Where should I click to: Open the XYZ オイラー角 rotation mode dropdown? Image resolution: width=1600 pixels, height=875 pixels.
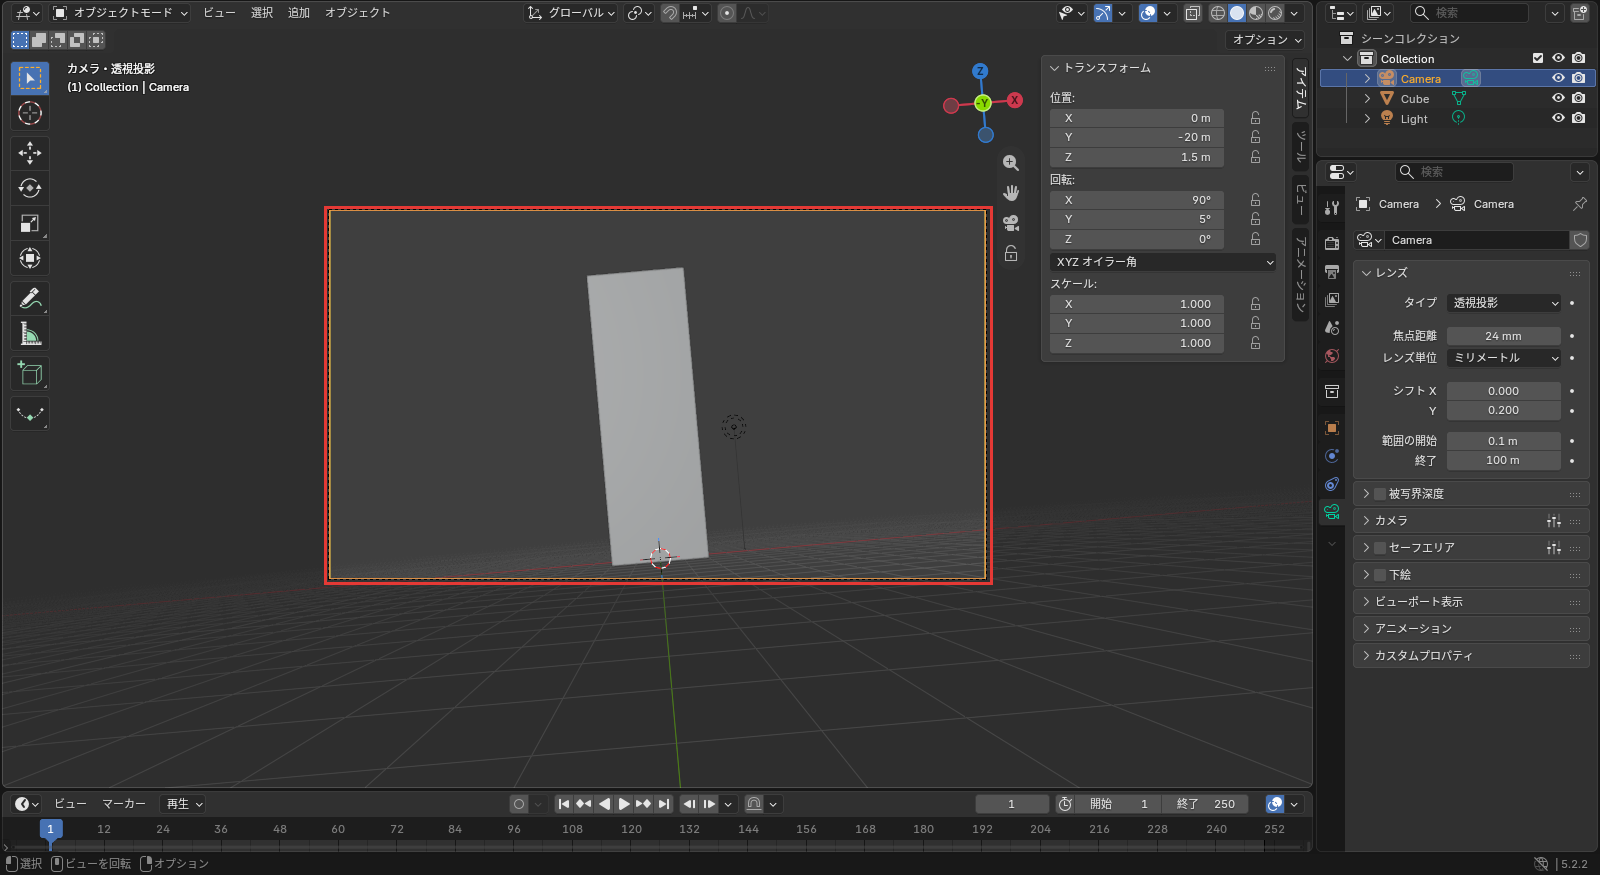tap(1163, 262)
